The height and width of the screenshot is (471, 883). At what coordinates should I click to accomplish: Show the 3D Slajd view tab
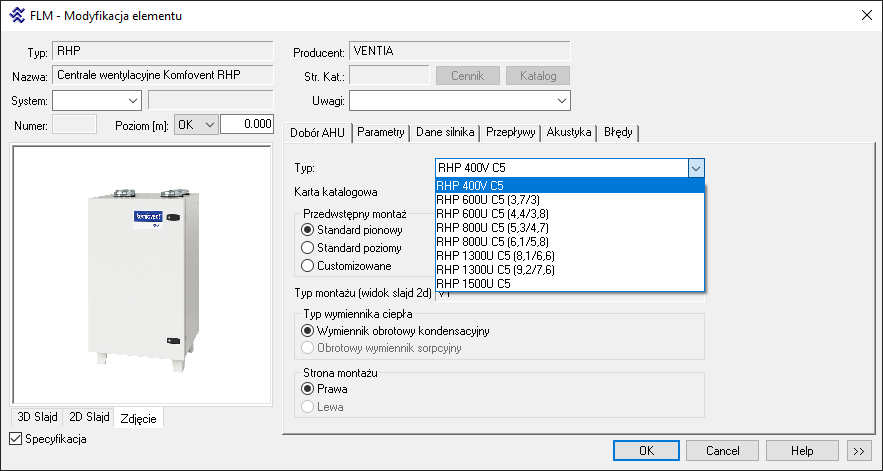pos(36,417)
